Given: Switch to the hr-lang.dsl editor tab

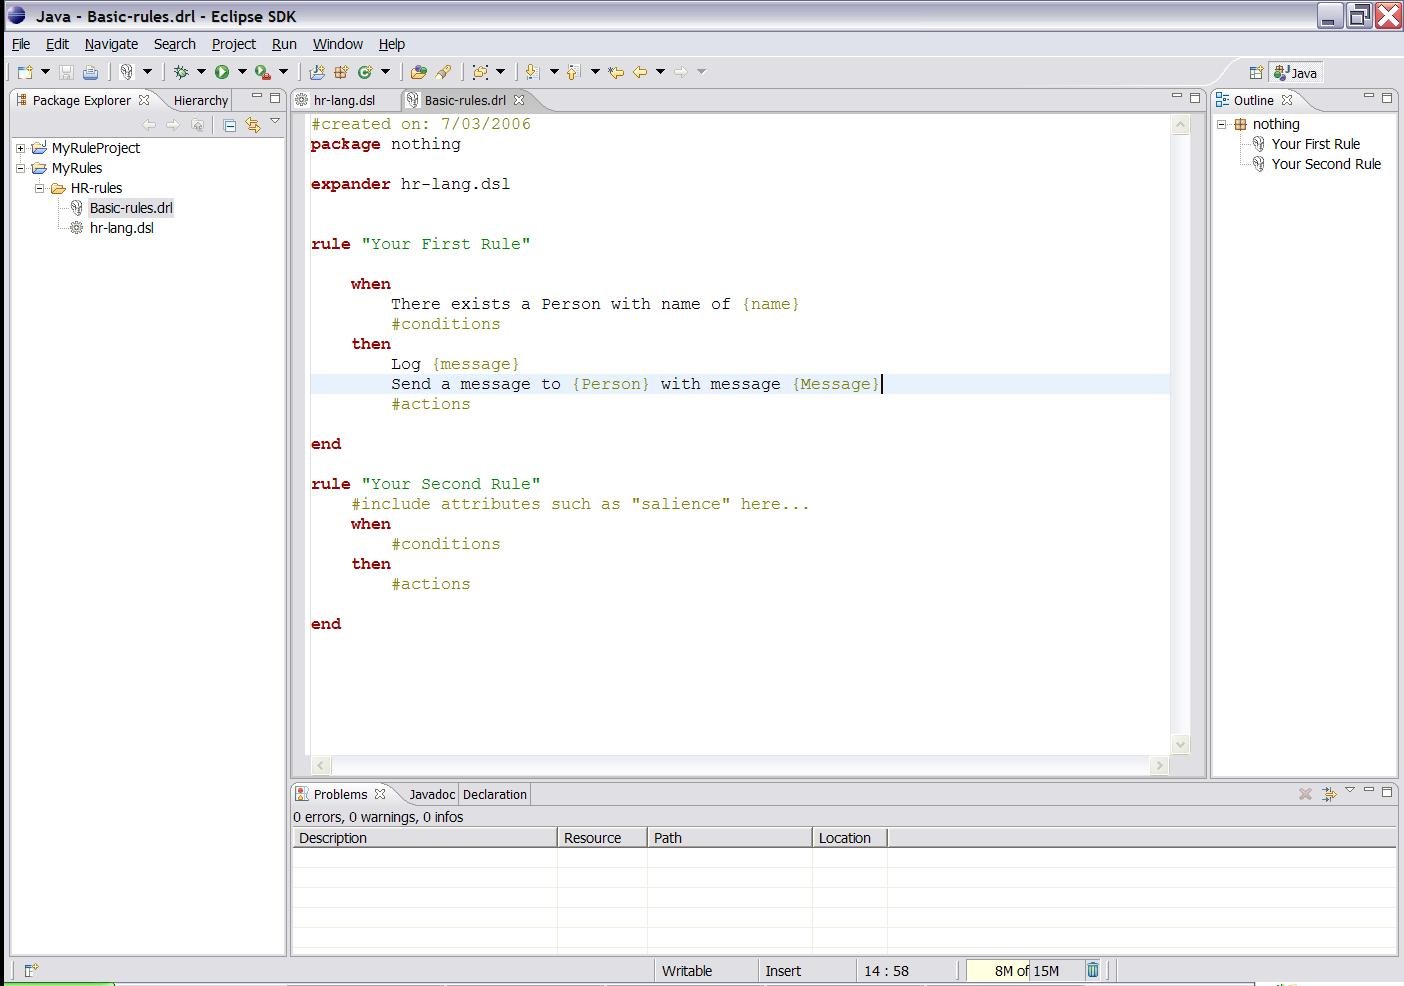Looking at the screenshot, I should coord(343,100).
